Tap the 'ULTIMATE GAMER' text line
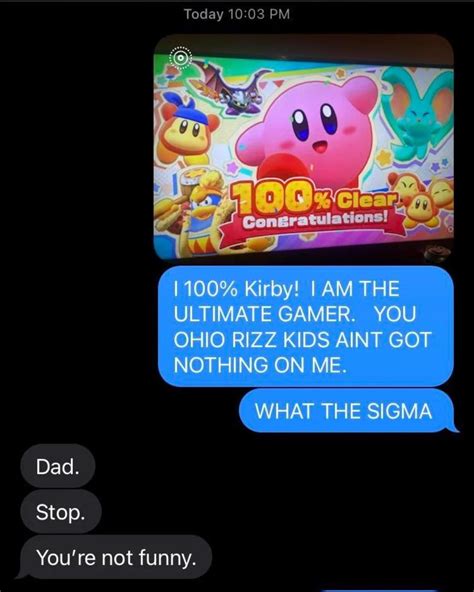The image size is (474, 592). pos(264,314)
